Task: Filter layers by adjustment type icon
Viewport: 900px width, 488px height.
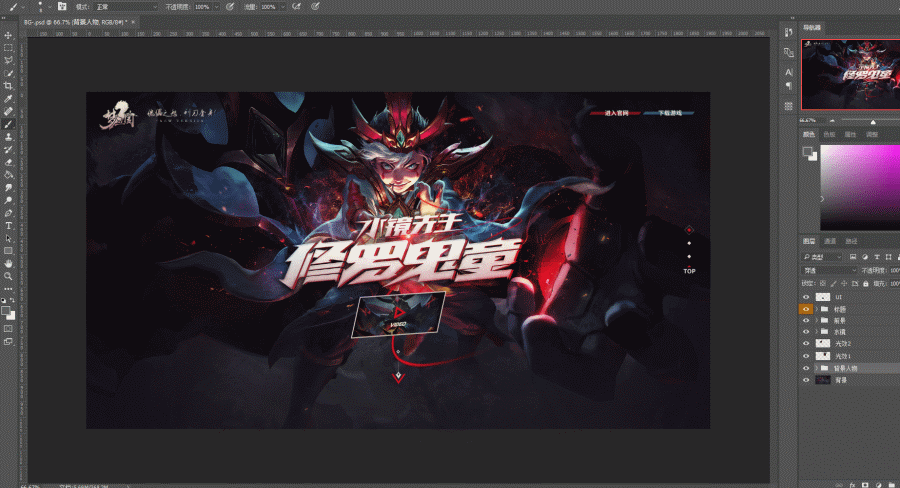Action: (x=865, y=257)
